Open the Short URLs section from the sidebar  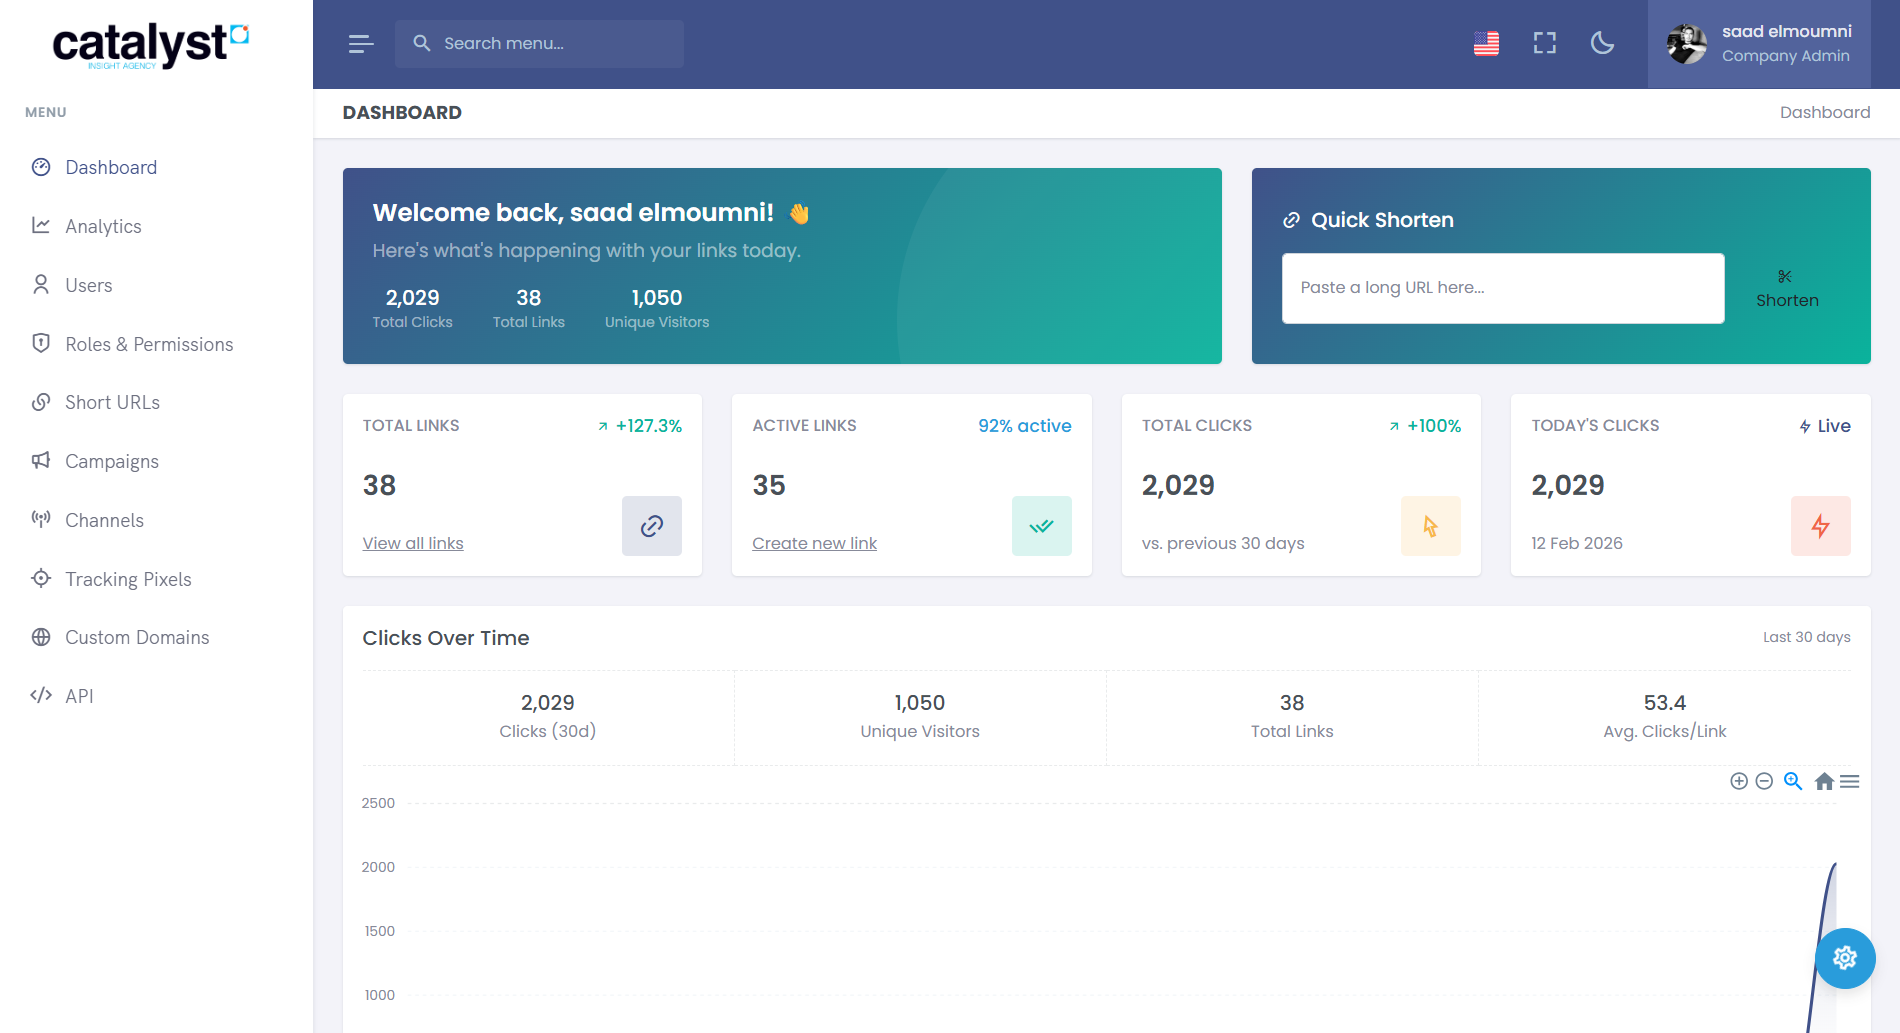pyautogui.click(x=111, y=402)
